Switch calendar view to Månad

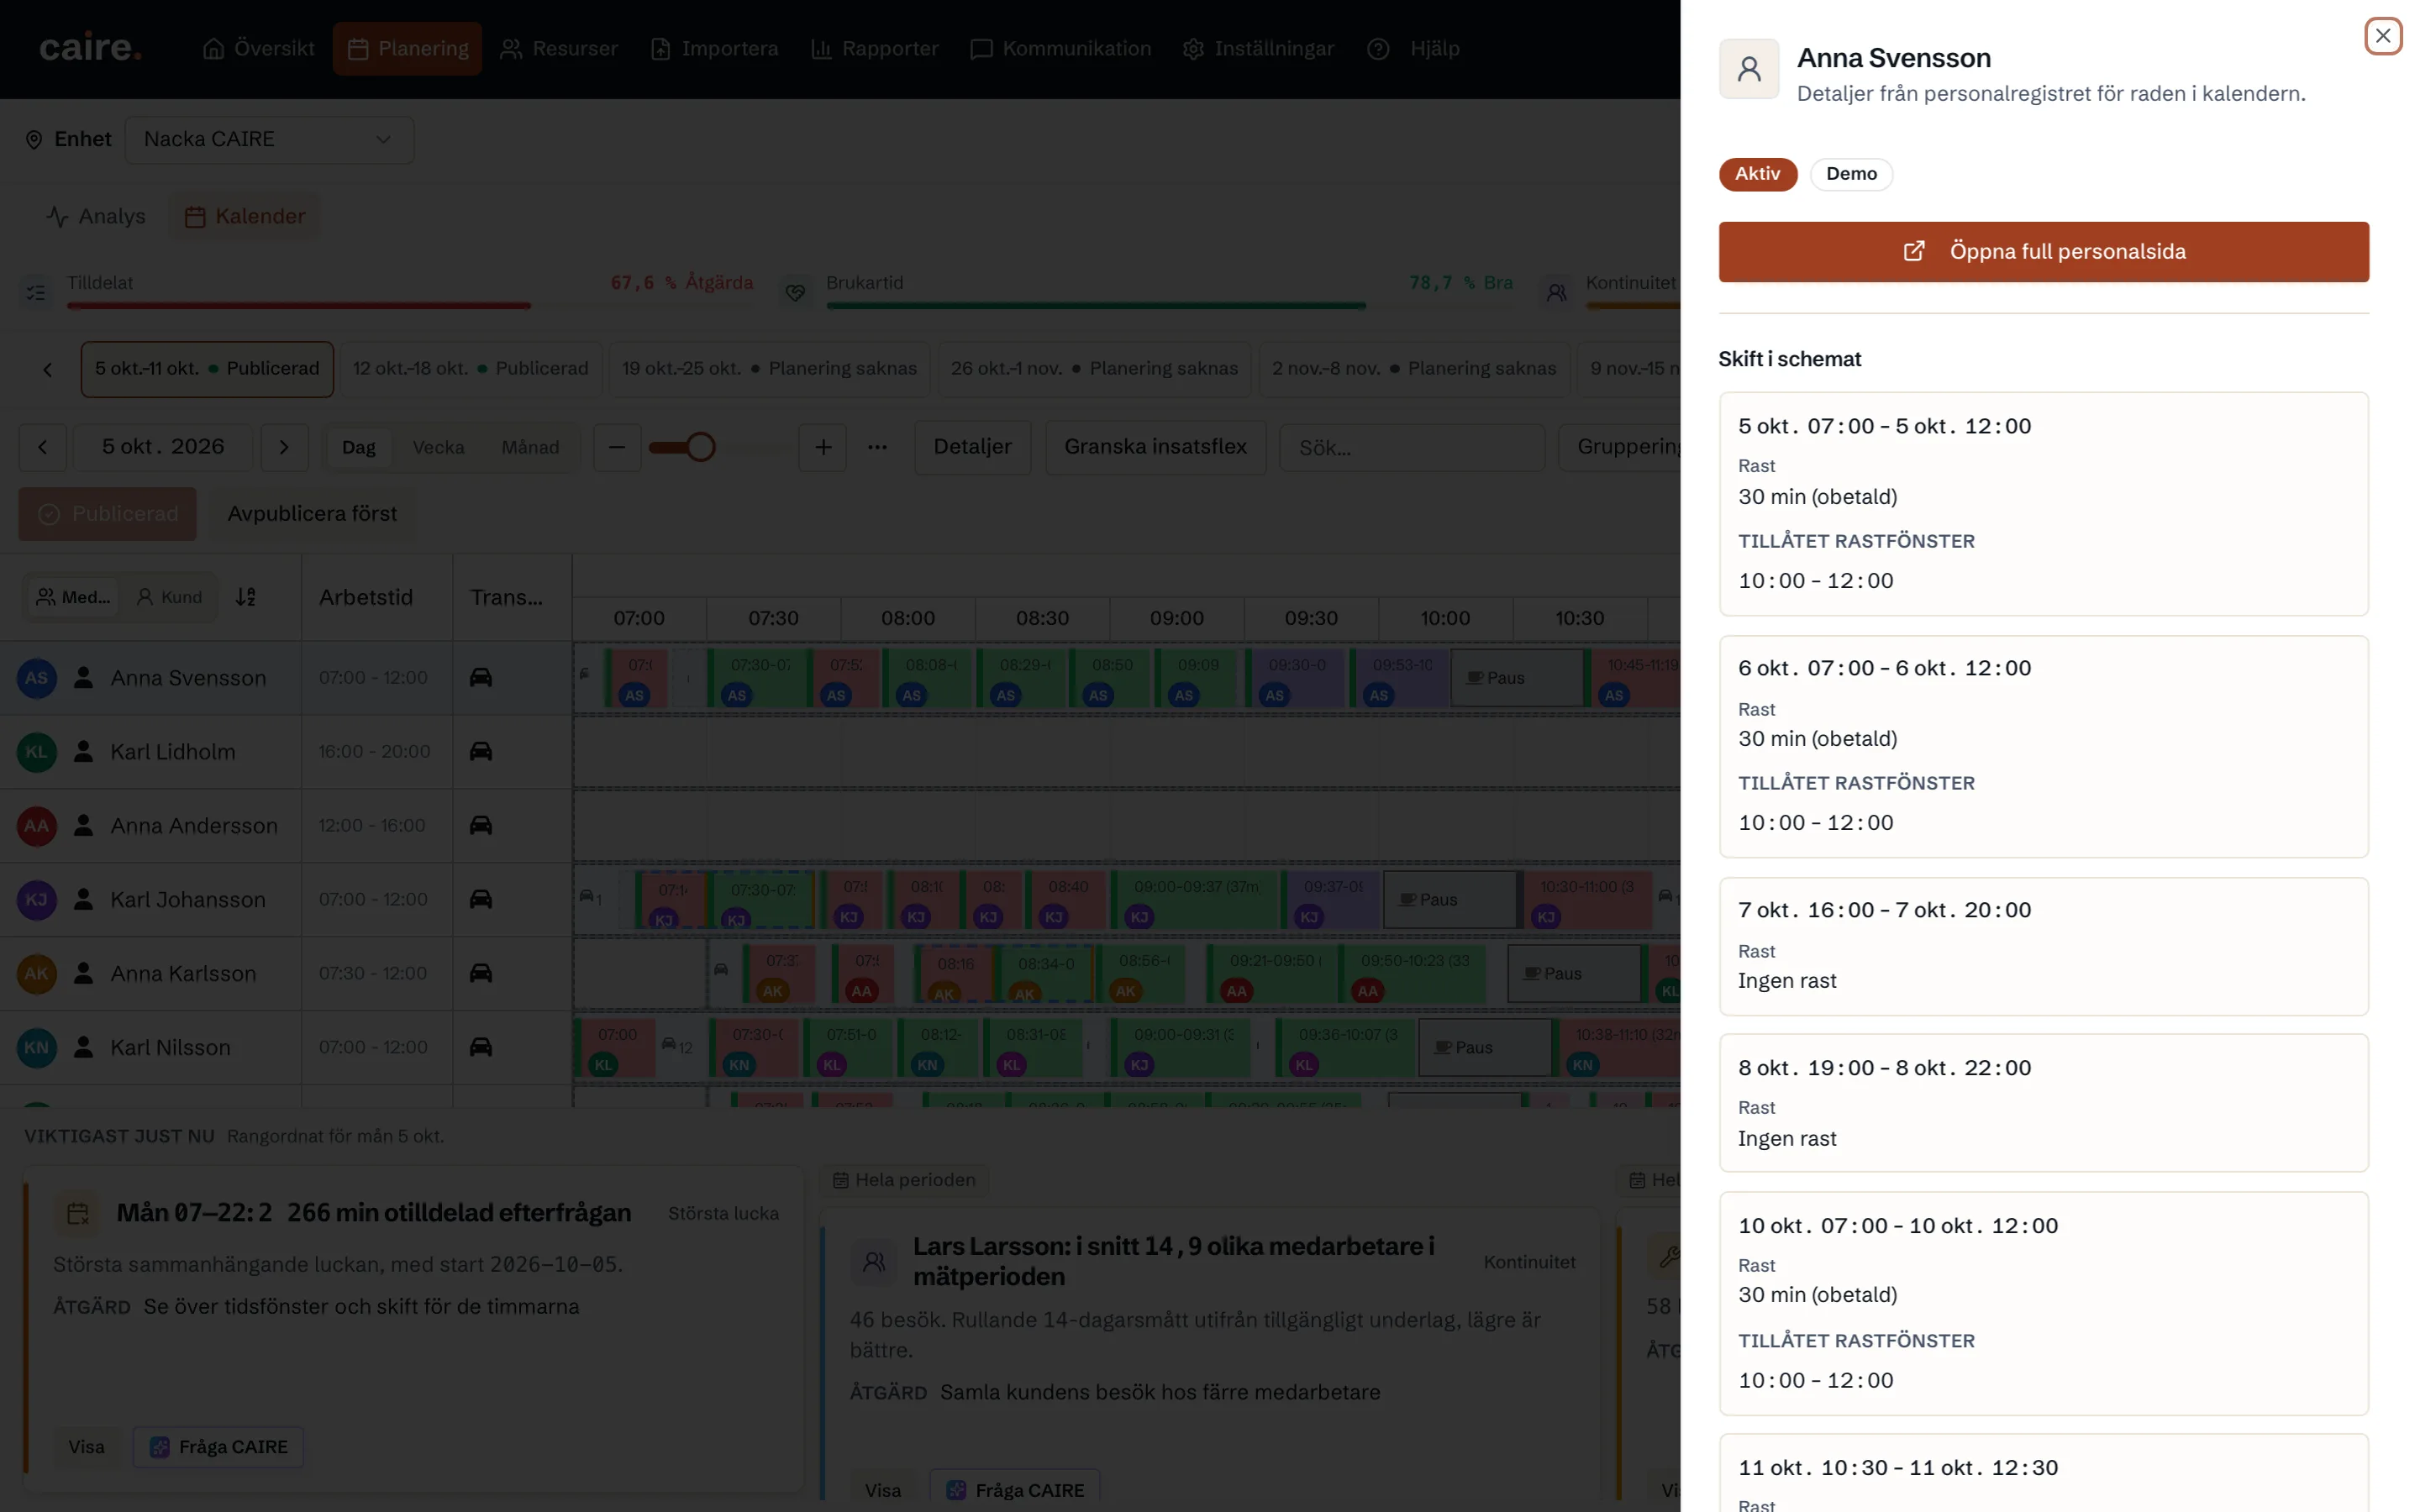(x=530, y=447)
